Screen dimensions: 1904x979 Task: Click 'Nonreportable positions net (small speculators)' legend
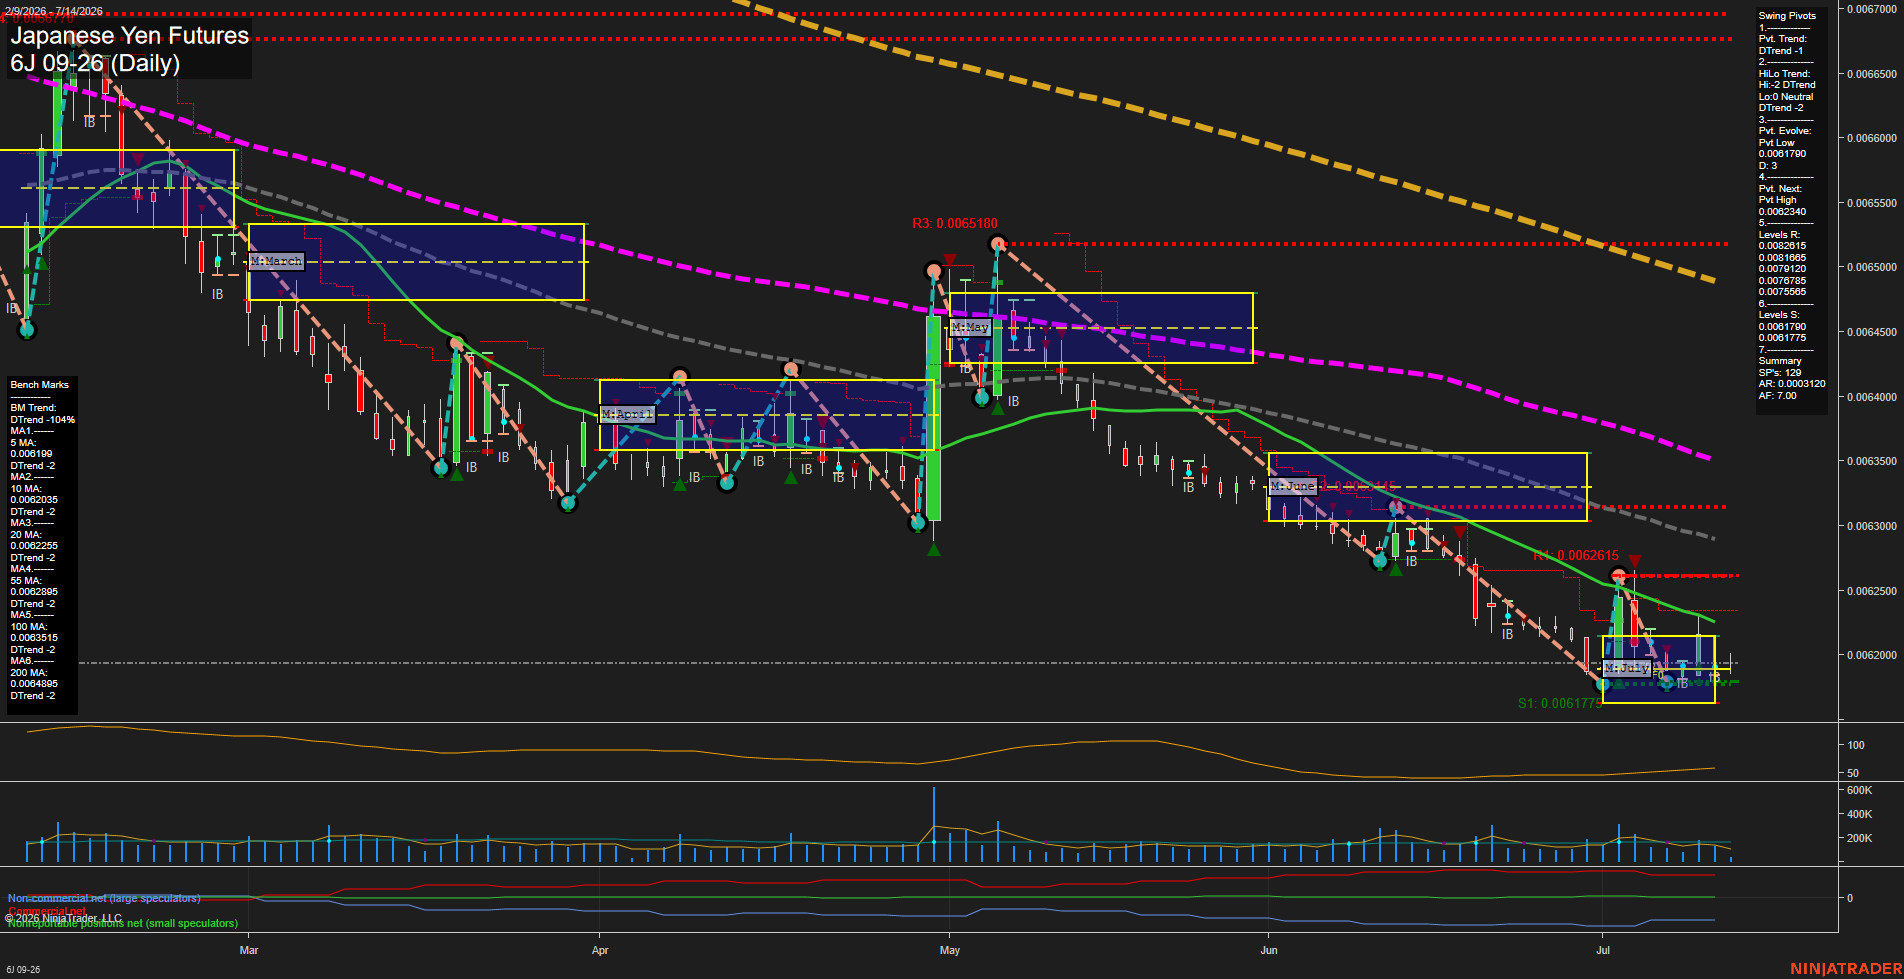(123, 924)
